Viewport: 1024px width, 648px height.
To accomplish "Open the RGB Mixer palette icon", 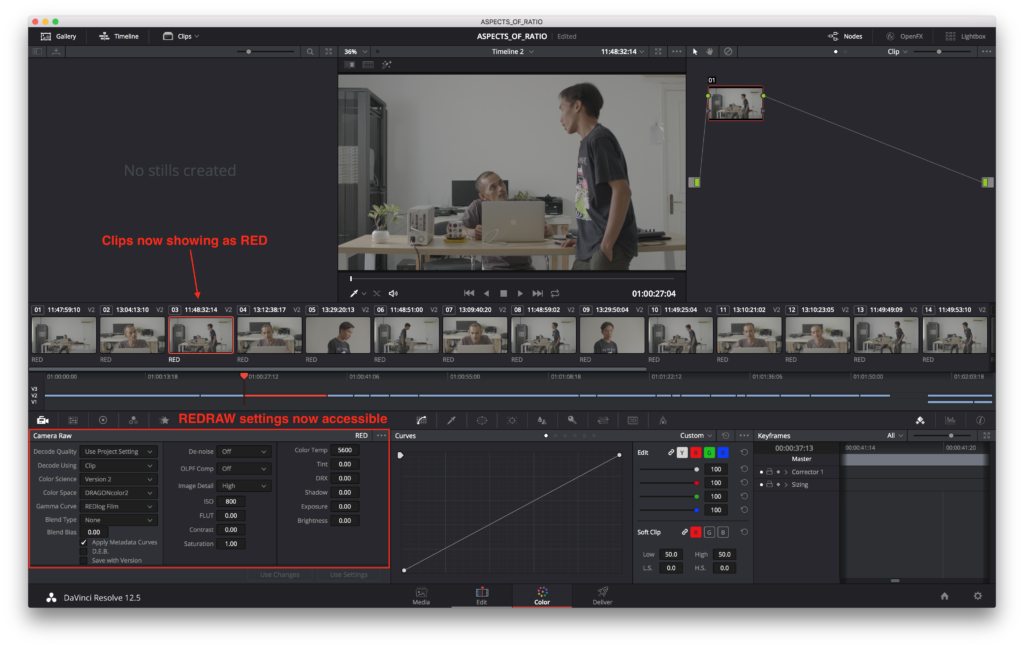I will point(133,420).
